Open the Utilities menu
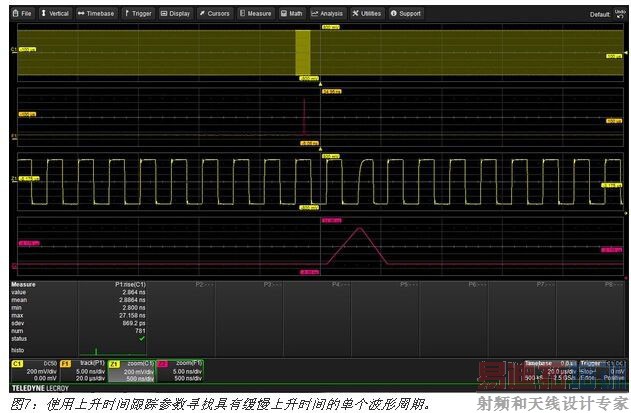 point(367,13)
